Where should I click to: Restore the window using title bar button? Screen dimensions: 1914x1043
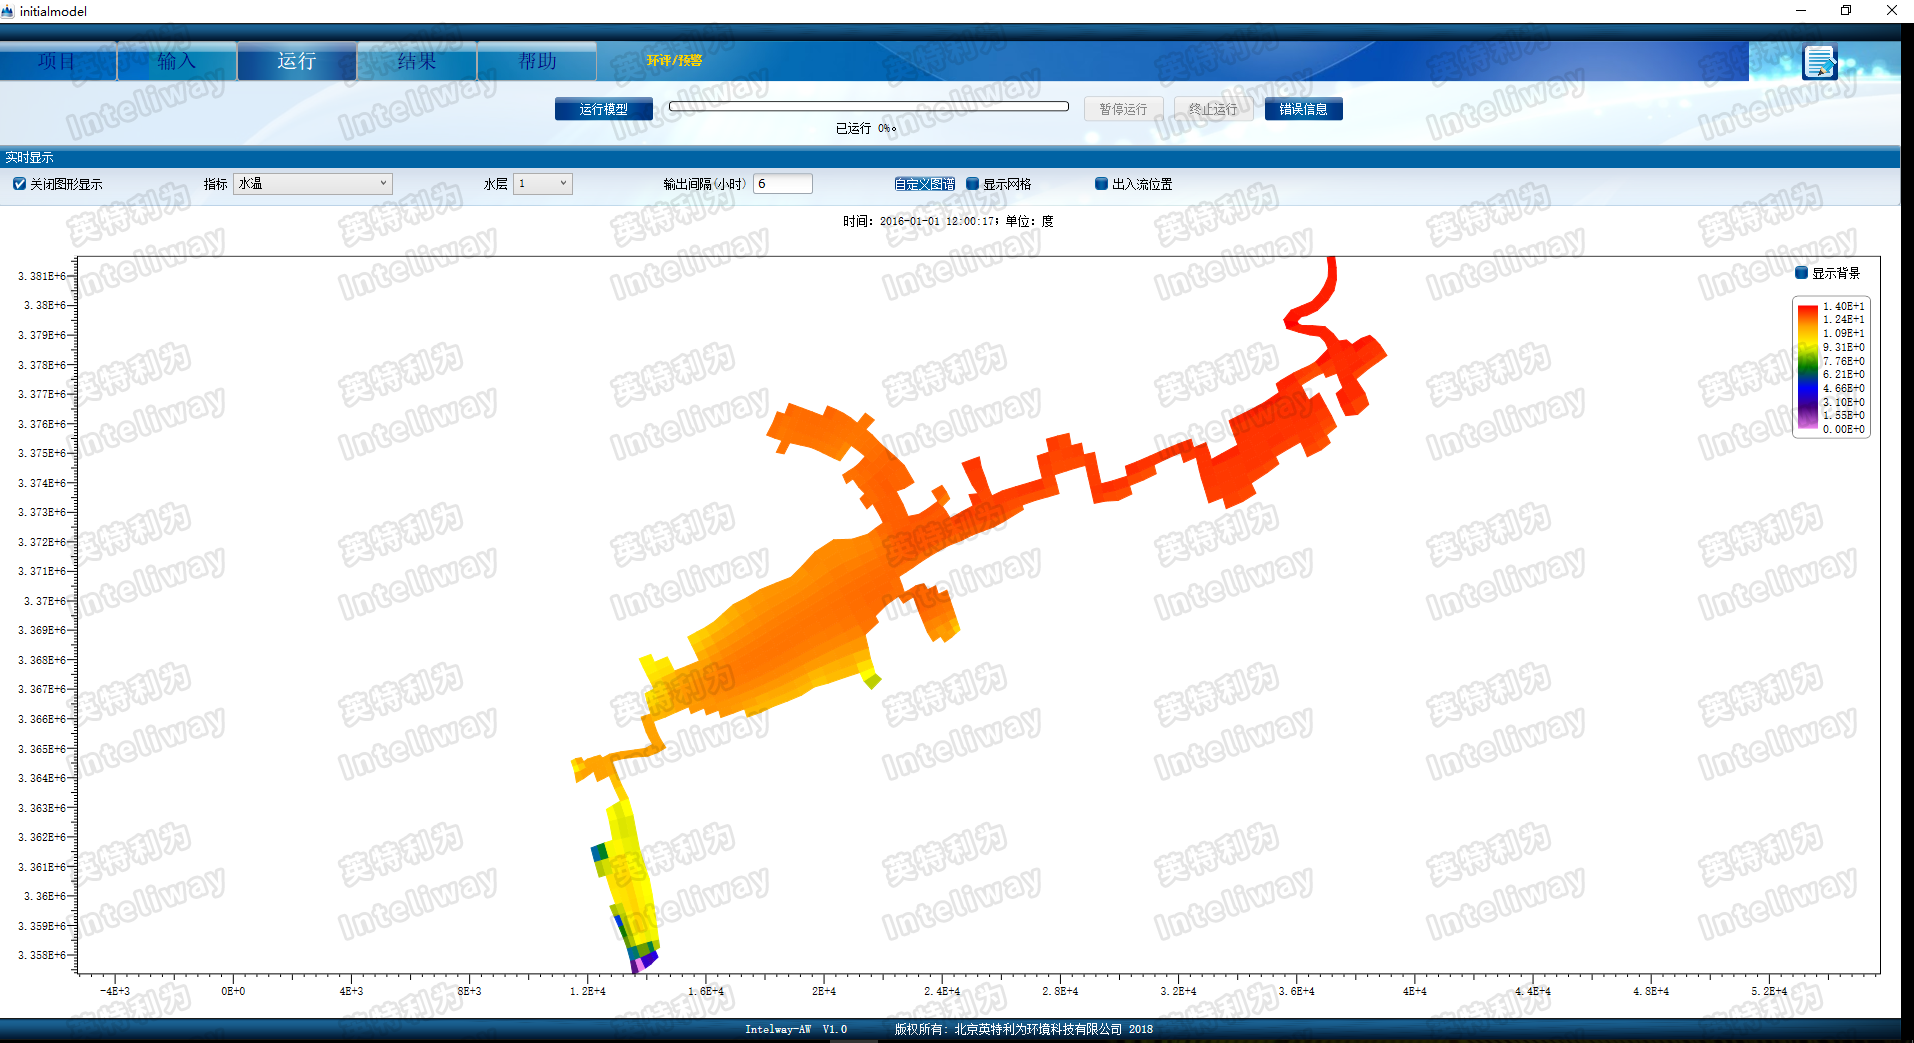click(x=1845, y=11)
